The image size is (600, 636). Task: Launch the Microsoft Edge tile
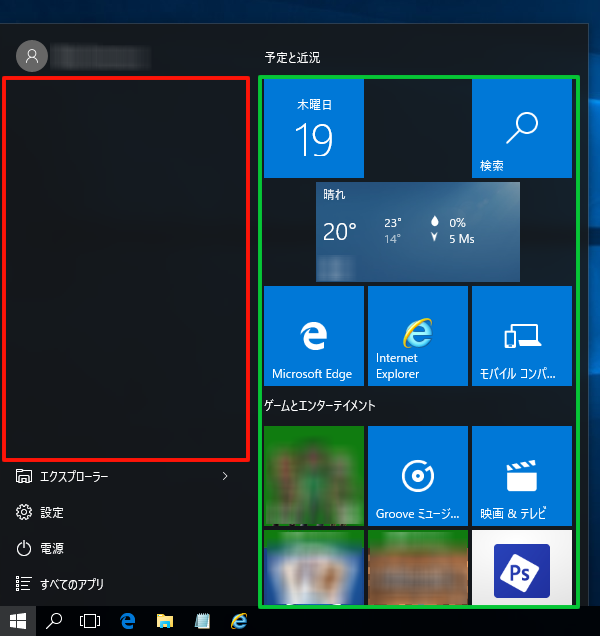[314, 336]
